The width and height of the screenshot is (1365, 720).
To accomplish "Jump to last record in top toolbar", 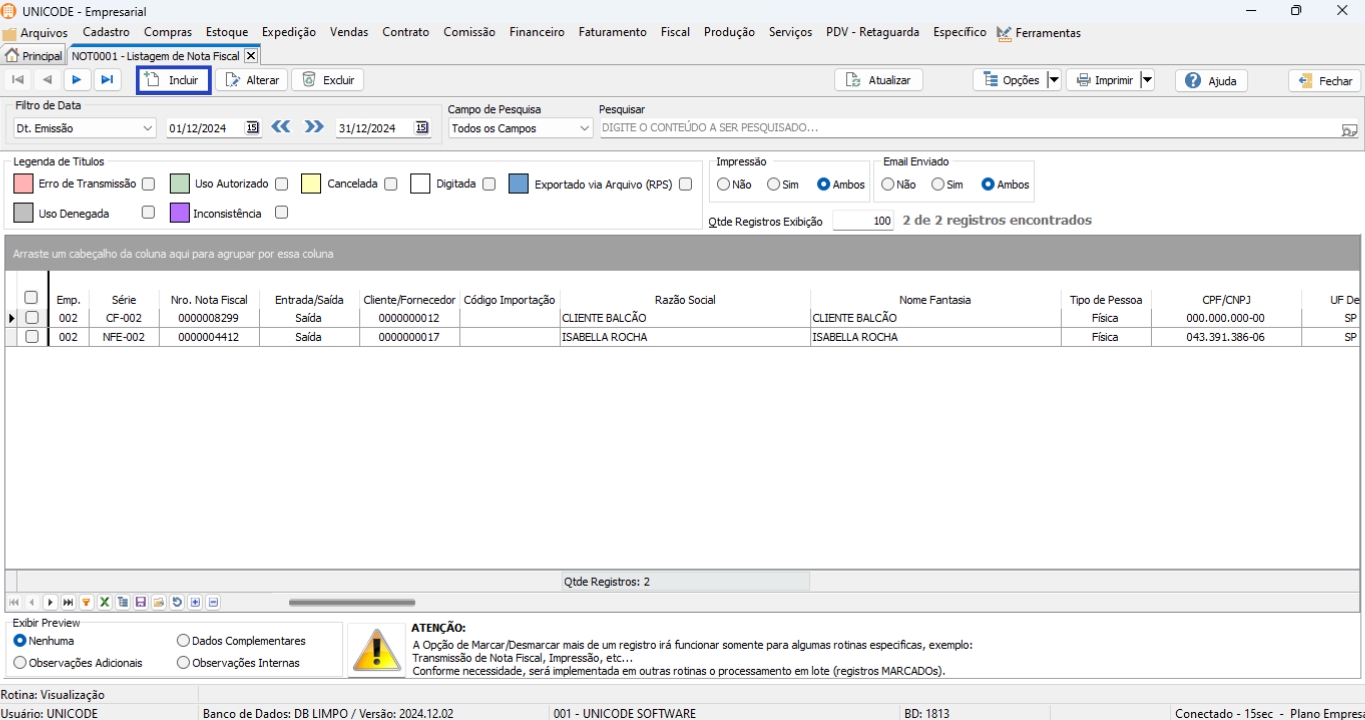I will click(107, 80).
